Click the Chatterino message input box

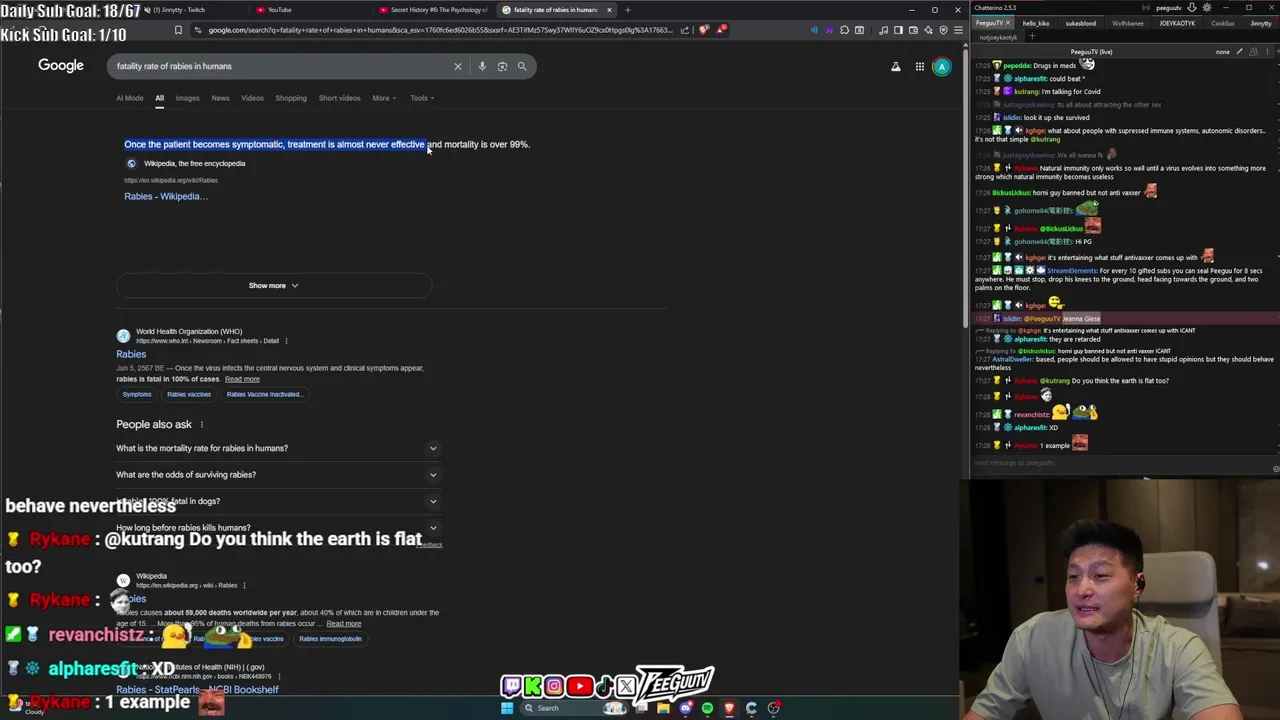point(1120,463)
